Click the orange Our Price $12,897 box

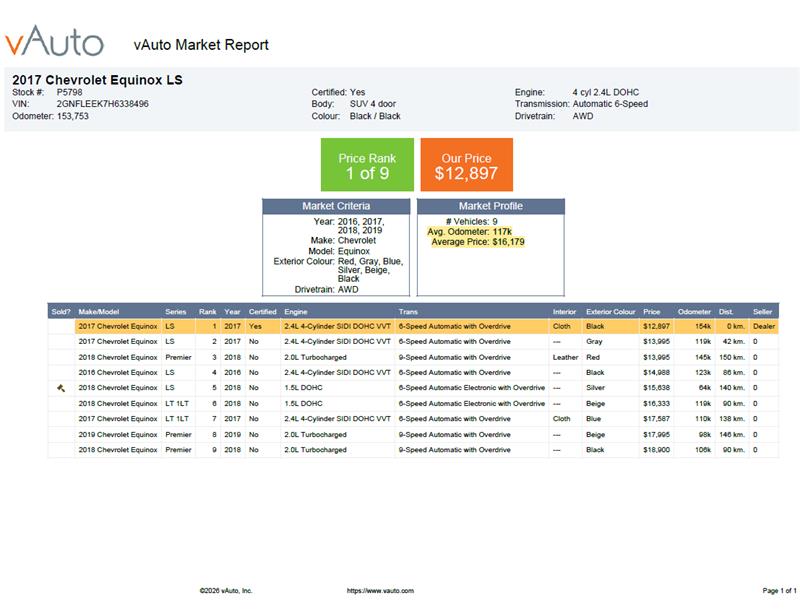pyautogui.click(x=466, y=165)
